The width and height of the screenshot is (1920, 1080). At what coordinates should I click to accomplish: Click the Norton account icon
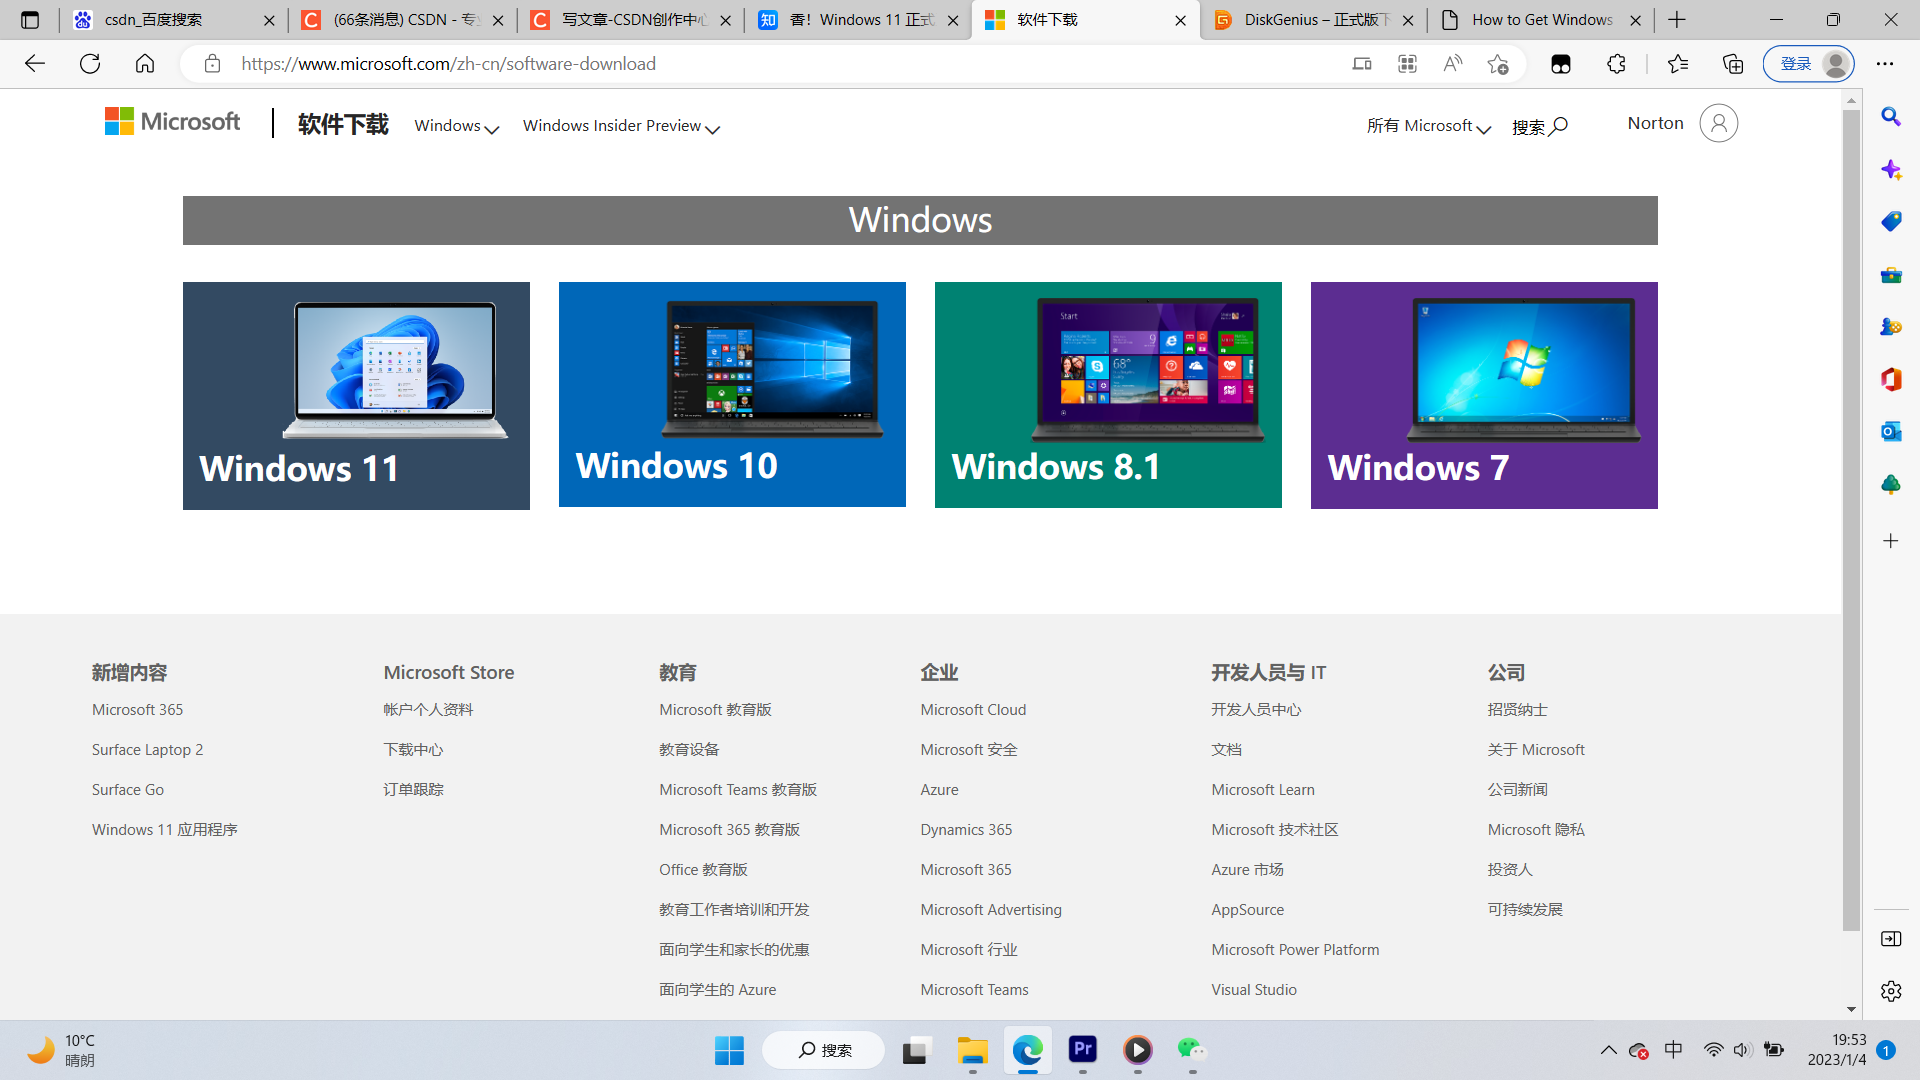[1717, 124]
